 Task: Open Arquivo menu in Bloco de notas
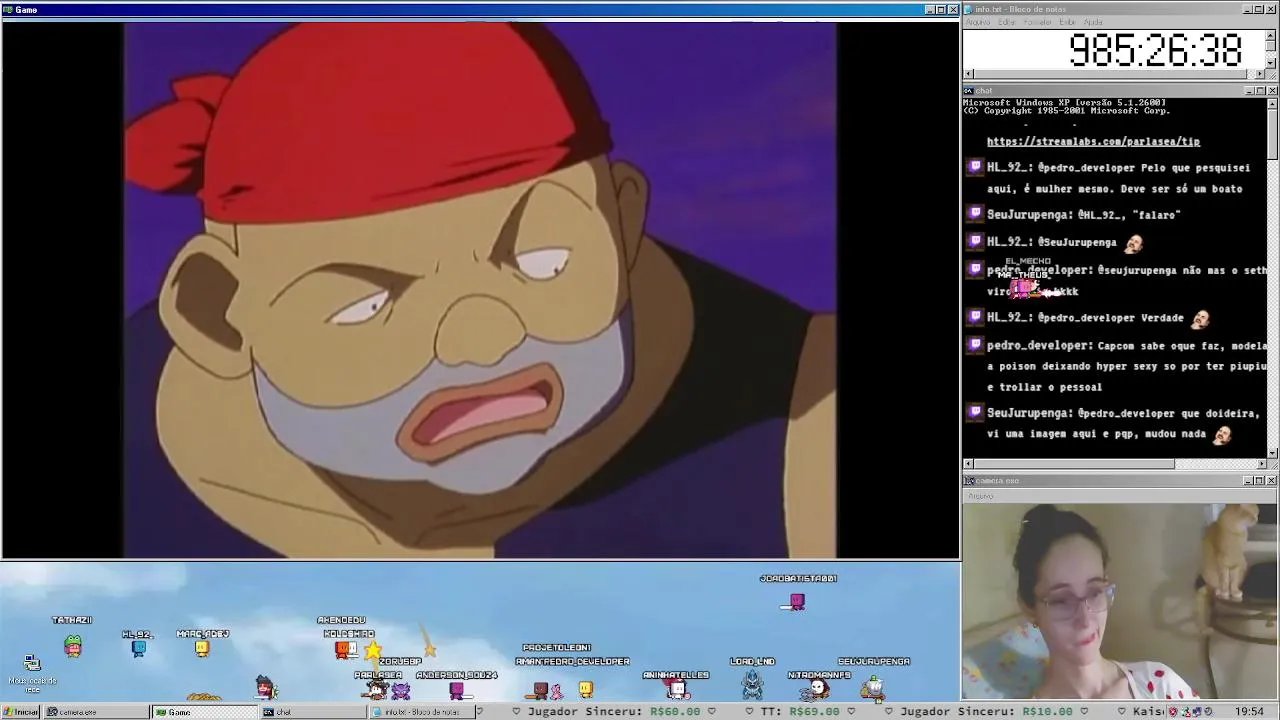(977, 22)
